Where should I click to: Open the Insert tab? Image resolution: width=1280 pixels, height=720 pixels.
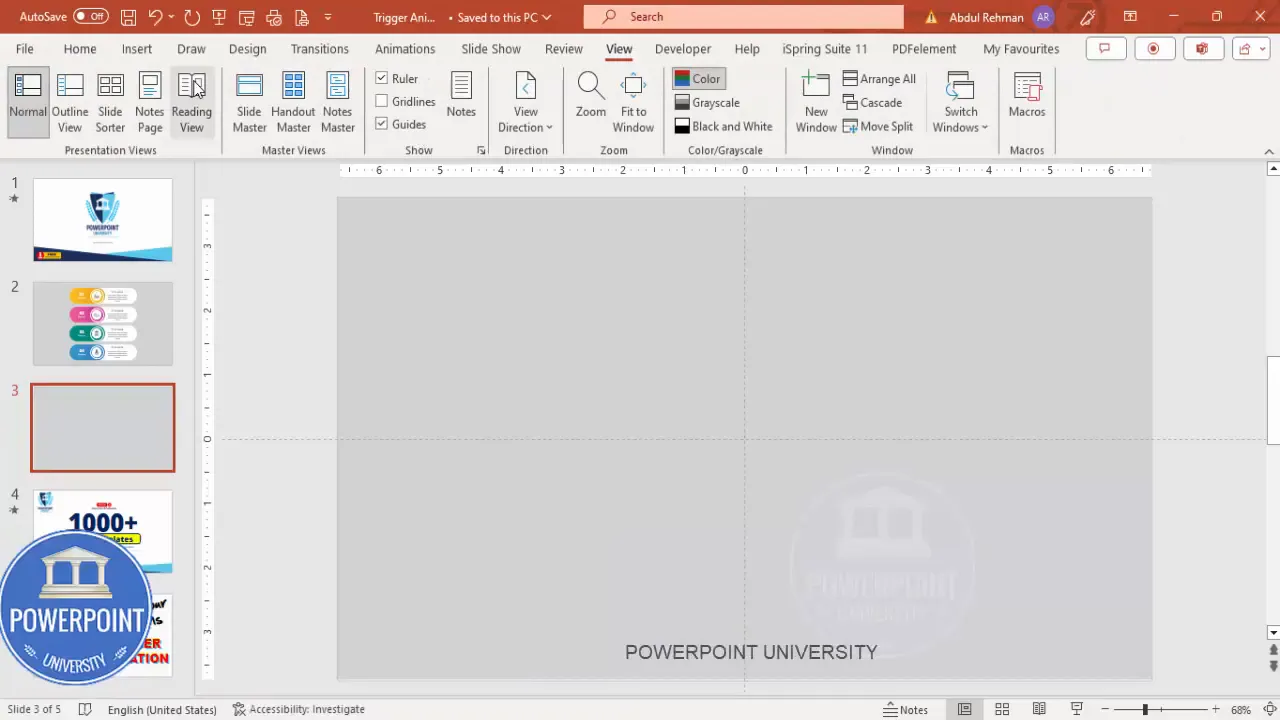pyautogui.click(x=137, y=49)
